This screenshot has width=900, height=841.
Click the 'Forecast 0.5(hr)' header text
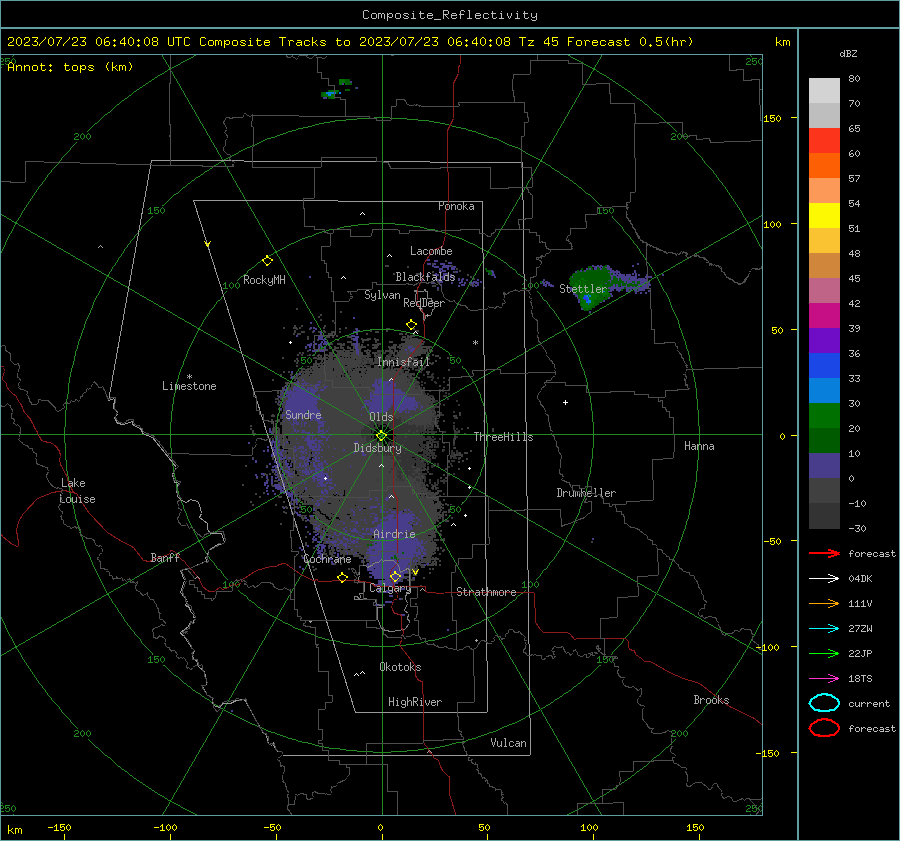point(630,42)
